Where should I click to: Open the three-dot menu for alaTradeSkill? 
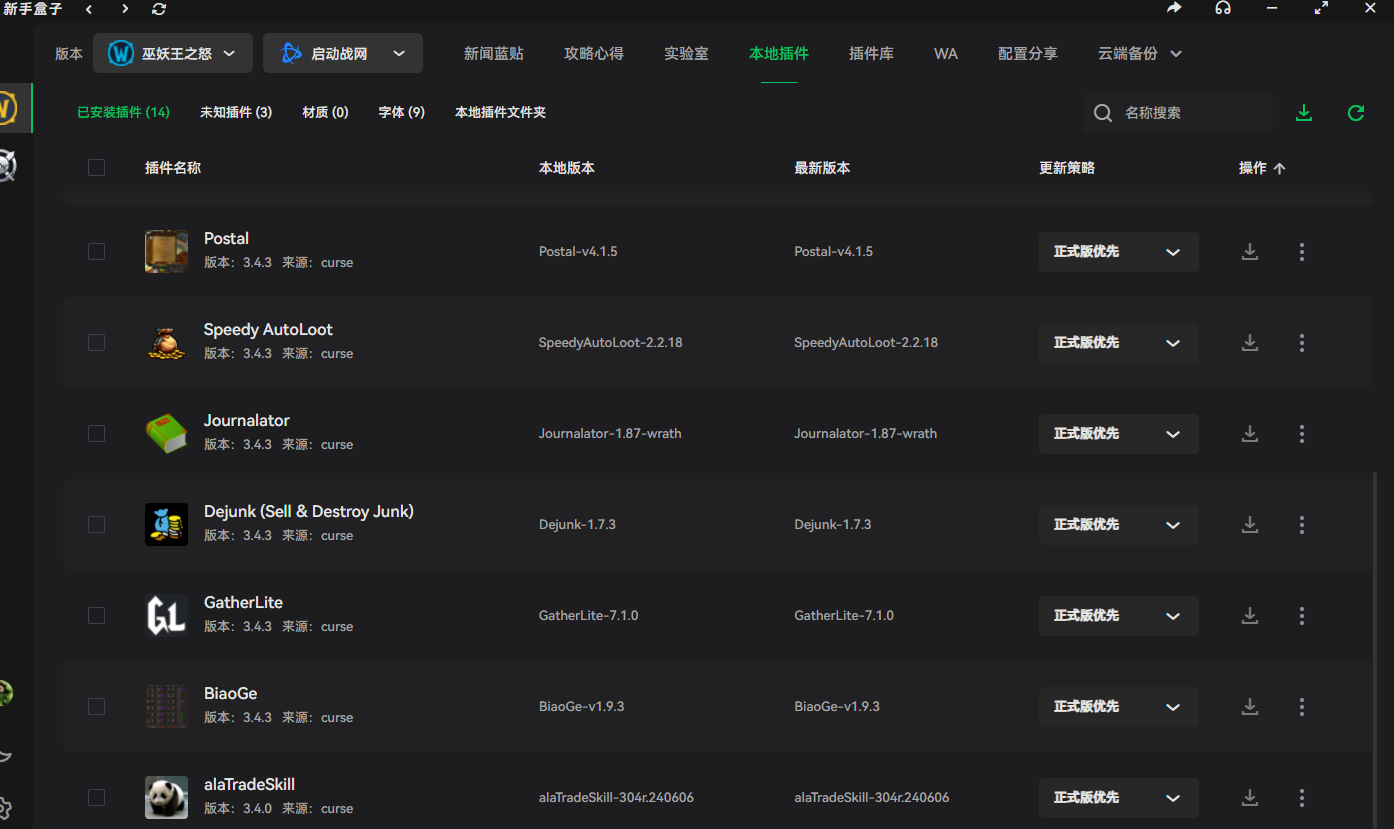pos(1302,798)
